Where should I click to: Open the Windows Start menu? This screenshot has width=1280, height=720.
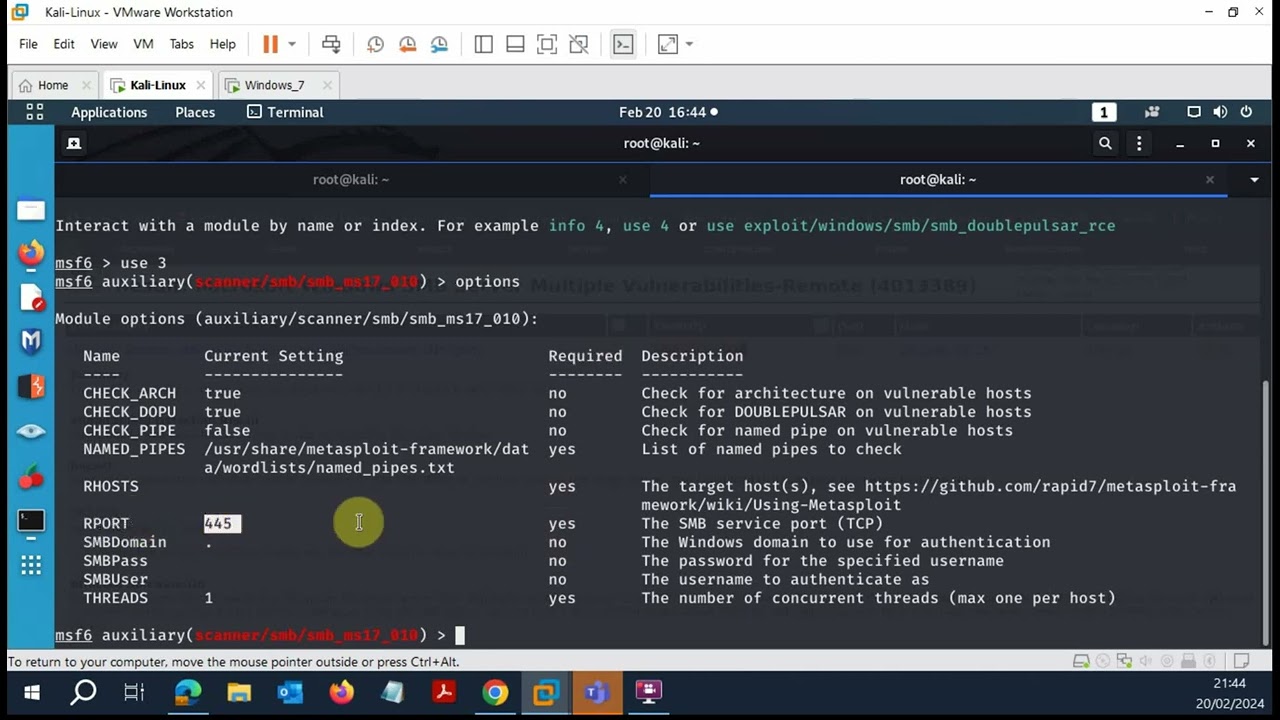click(31, 692)
